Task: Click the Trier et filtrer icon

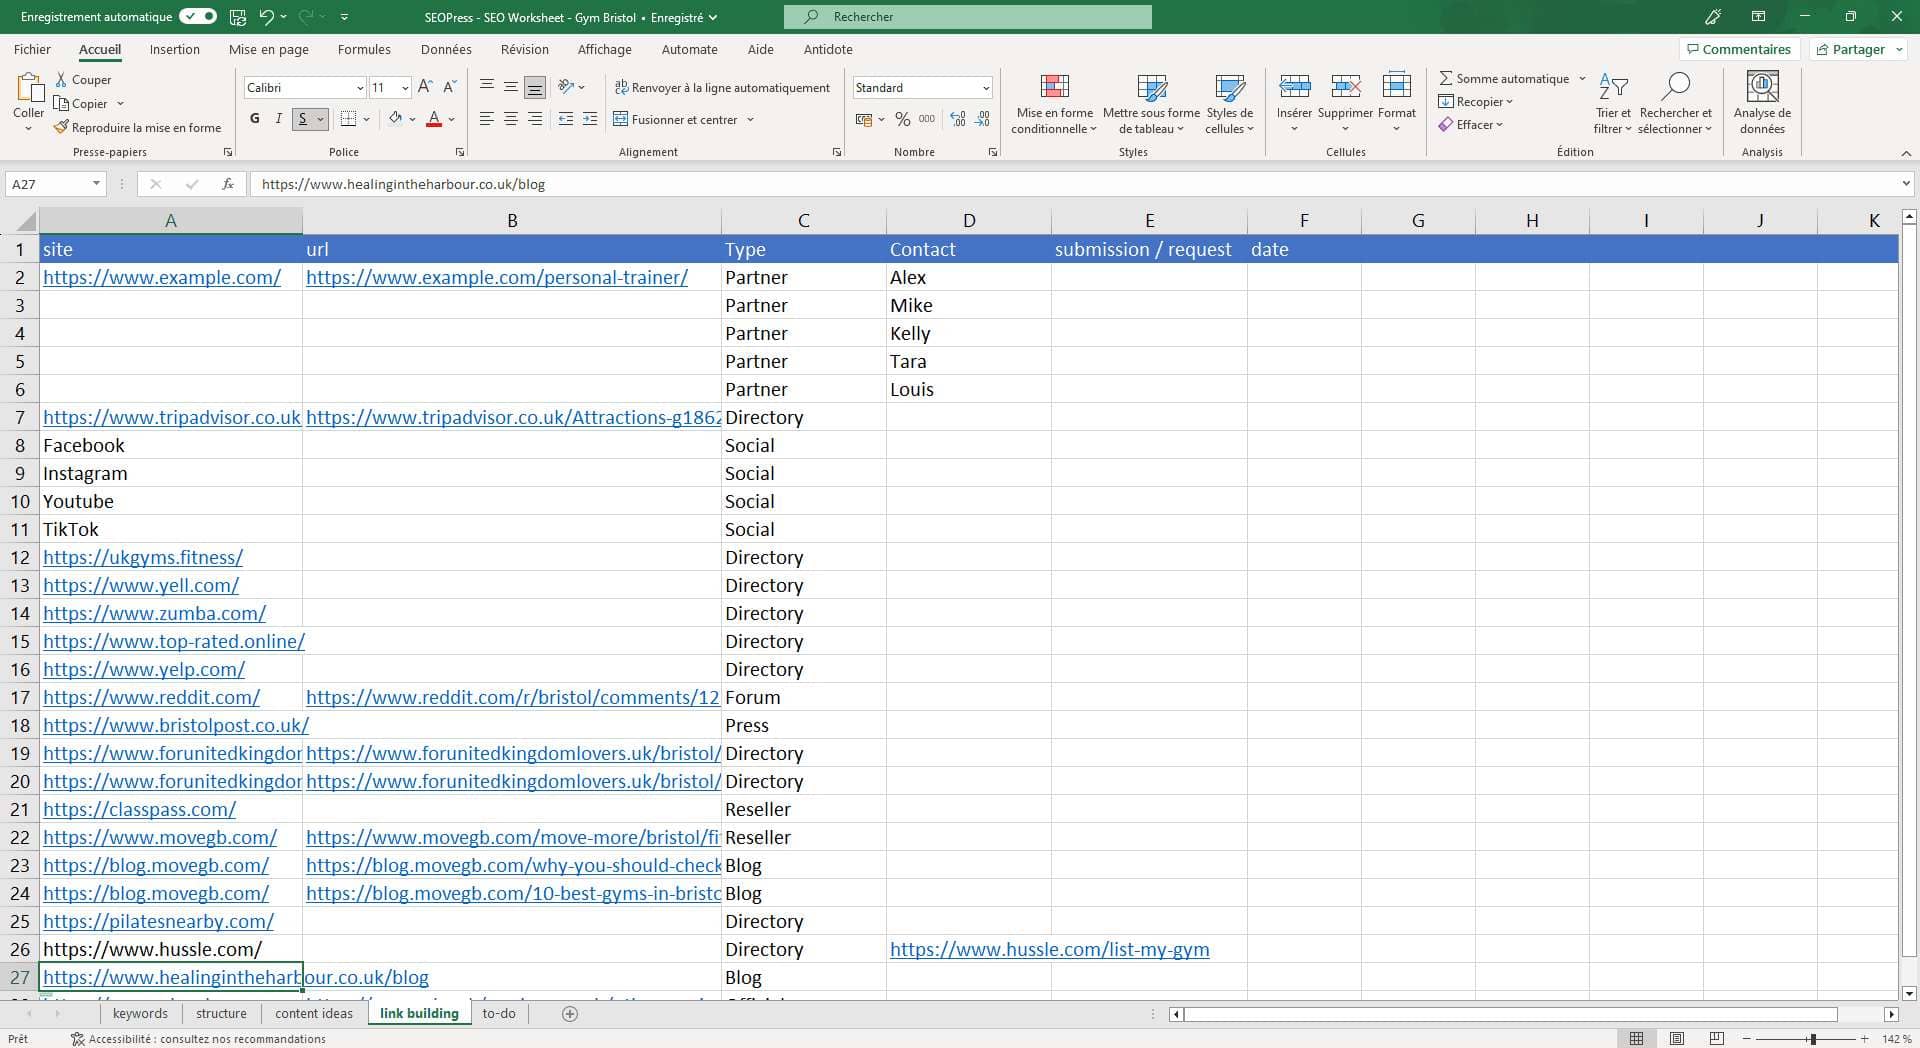Action: [x=1613, y=87]
